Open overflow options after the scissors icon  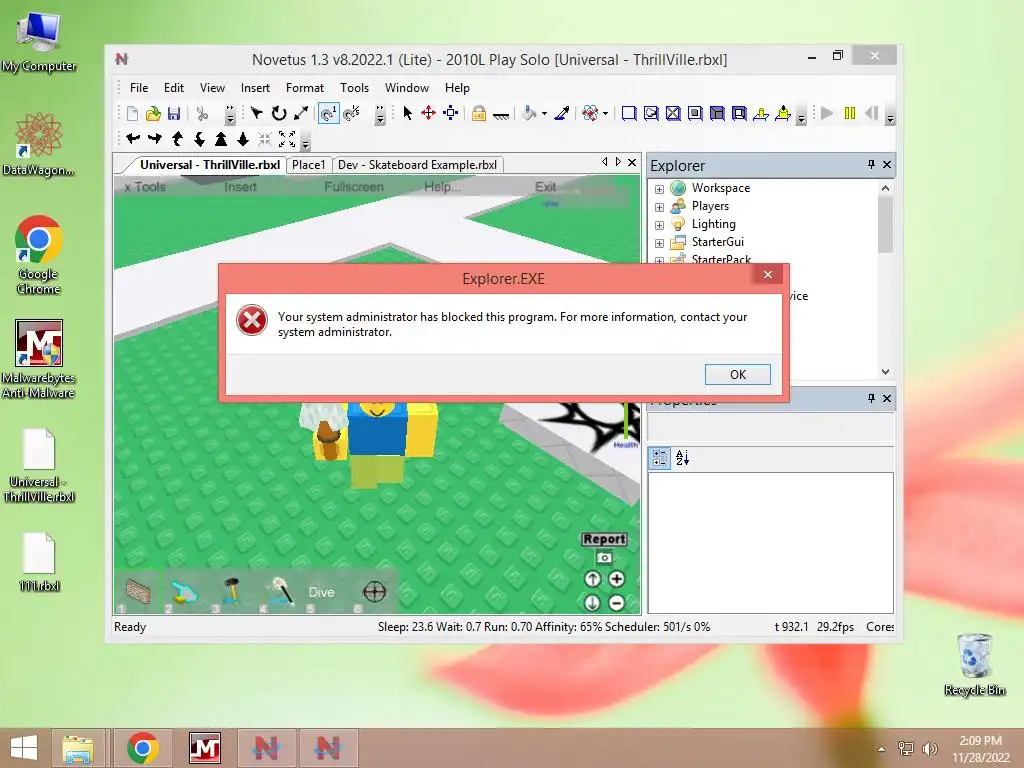tap(230, 115)
